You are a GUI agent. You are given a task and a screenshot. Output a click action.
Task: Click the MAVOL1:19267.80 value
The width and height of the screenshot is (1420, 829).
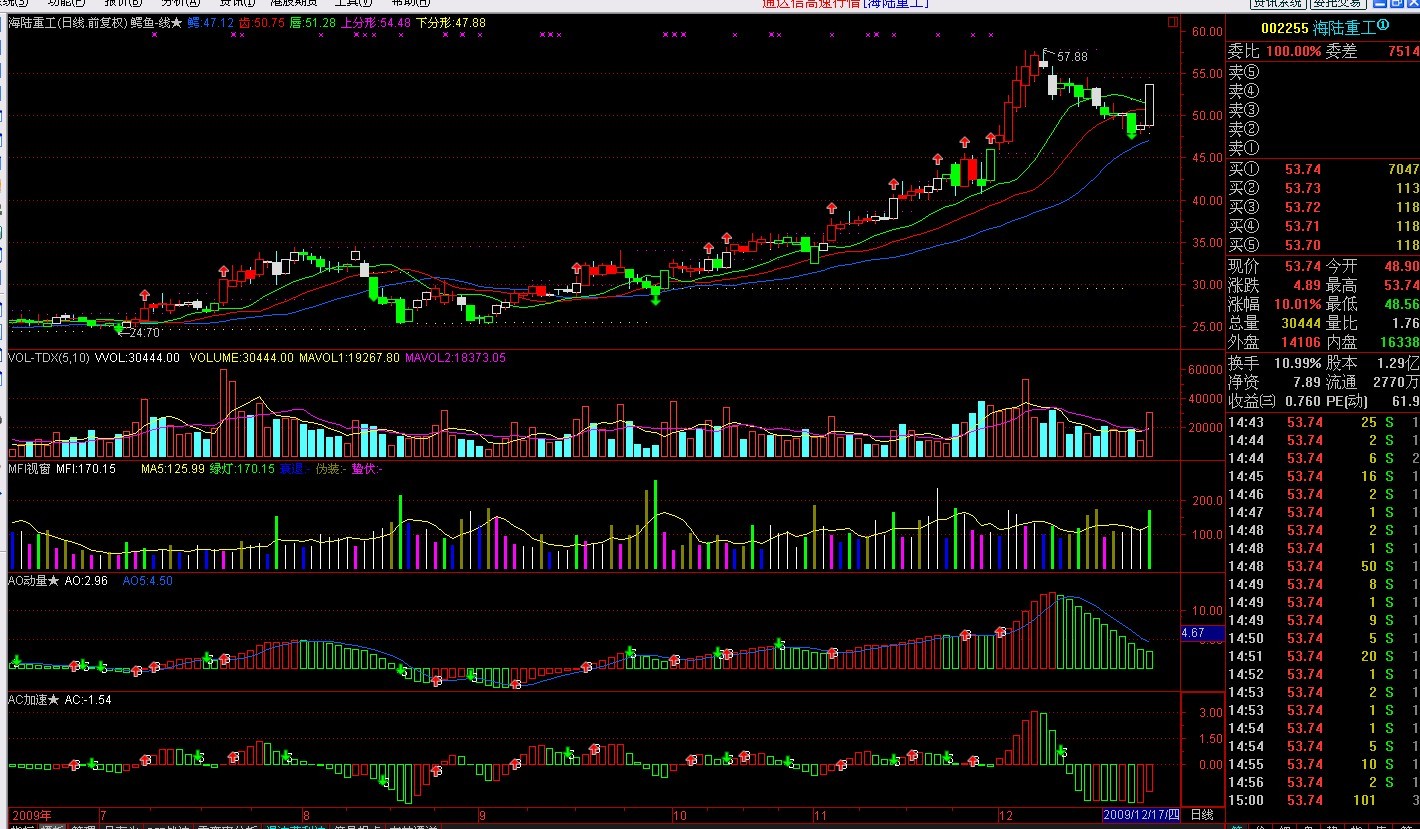[348, 357]
